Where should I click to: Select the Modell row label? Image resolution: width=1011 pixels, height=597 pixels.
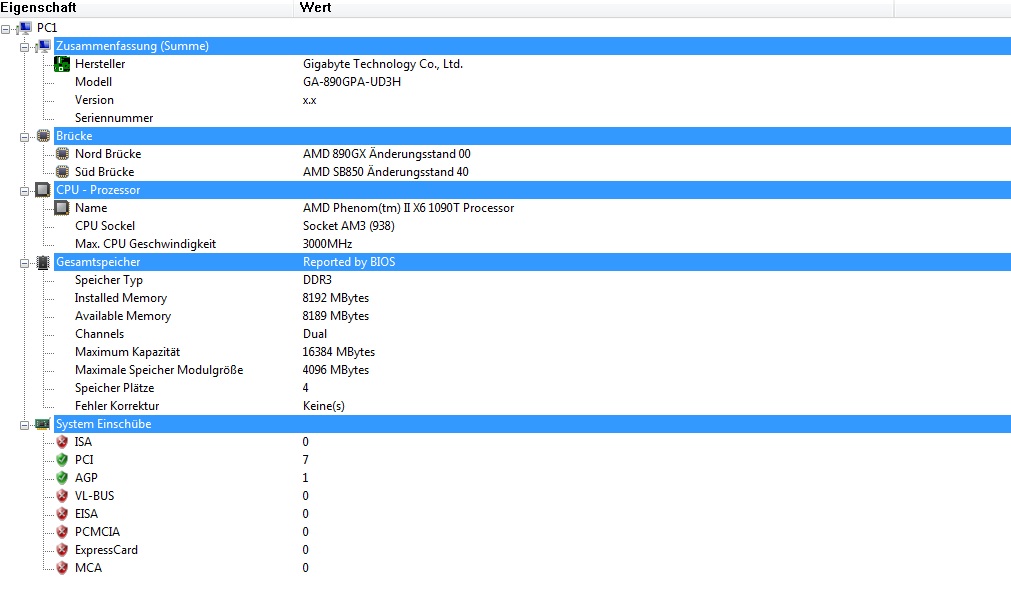(x=93, y=82)
